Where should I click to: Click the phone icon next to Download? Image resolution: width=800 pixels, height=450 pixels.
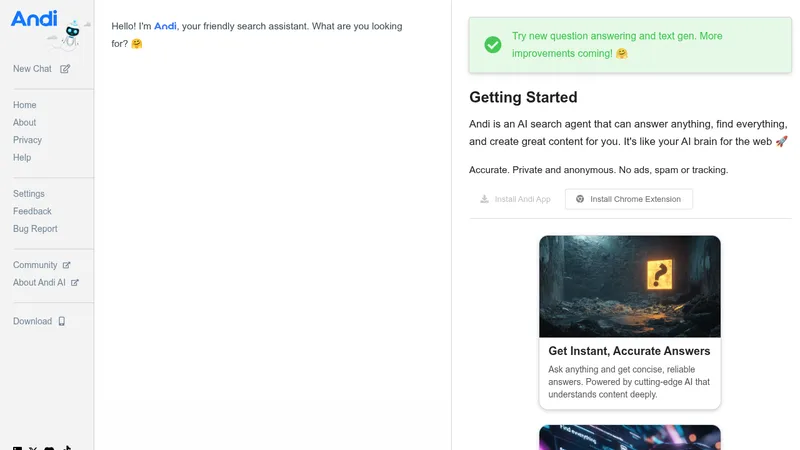coord(62,321)
